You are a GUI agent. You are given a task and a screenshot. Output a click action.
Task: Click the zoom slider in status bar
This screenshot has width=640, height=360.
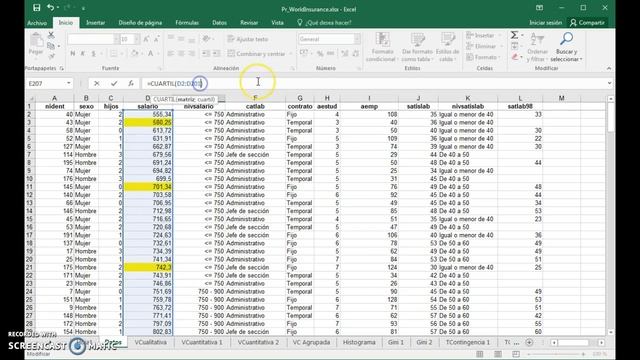tap(556, 354)
